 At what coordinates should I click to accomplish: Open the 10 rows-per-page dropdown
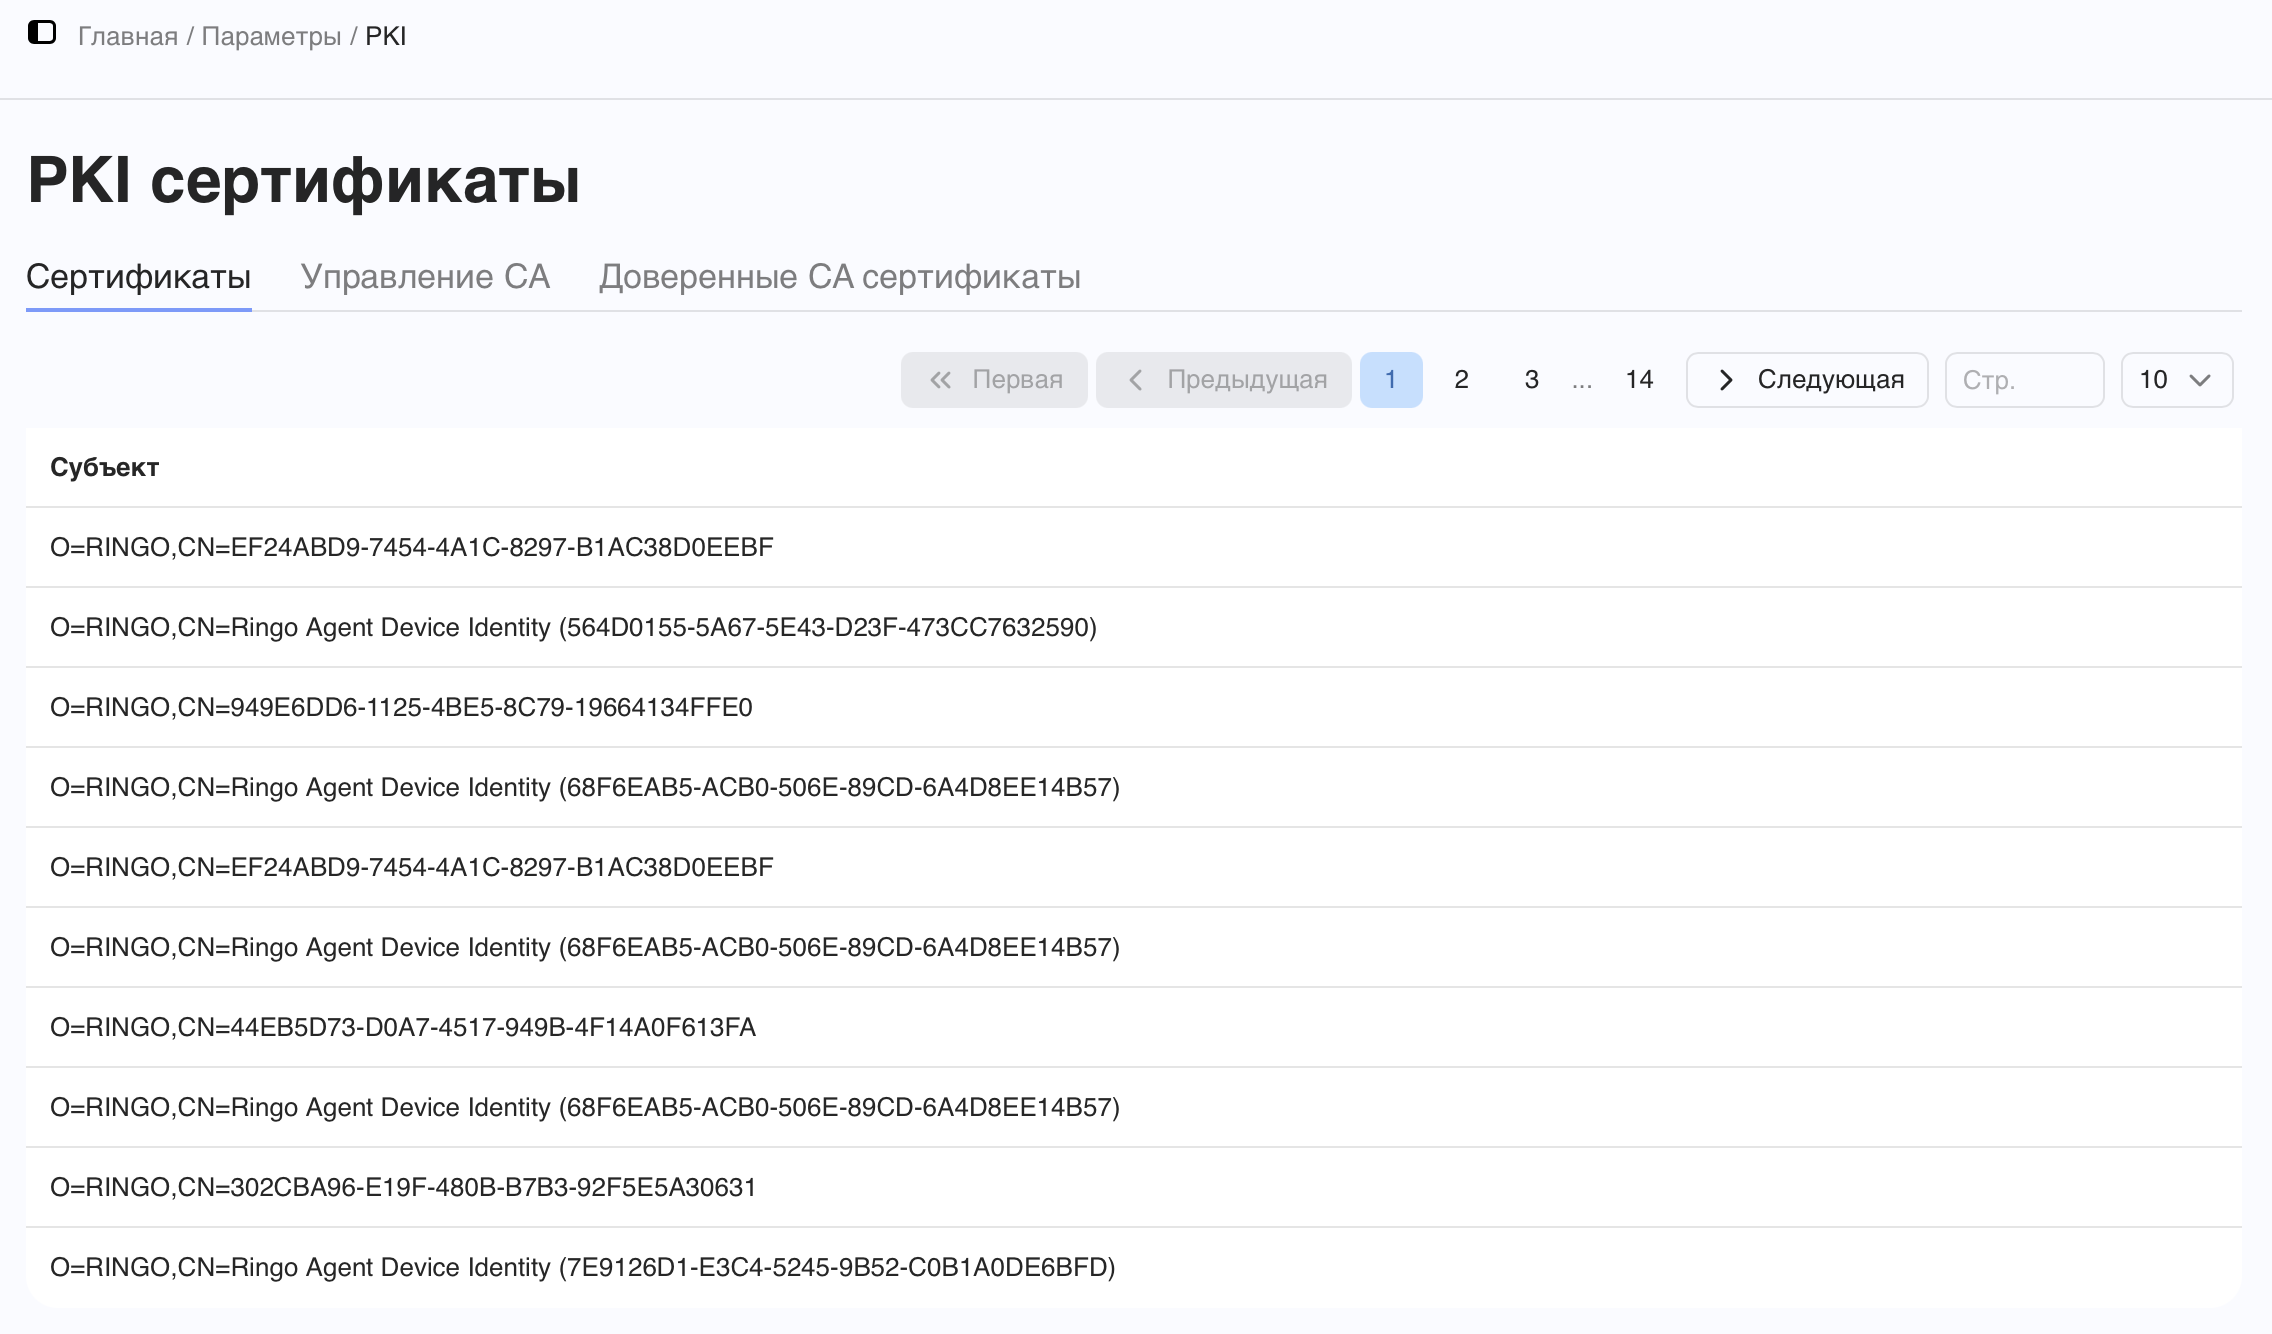pyautogui.click(x=2177, y=380)
